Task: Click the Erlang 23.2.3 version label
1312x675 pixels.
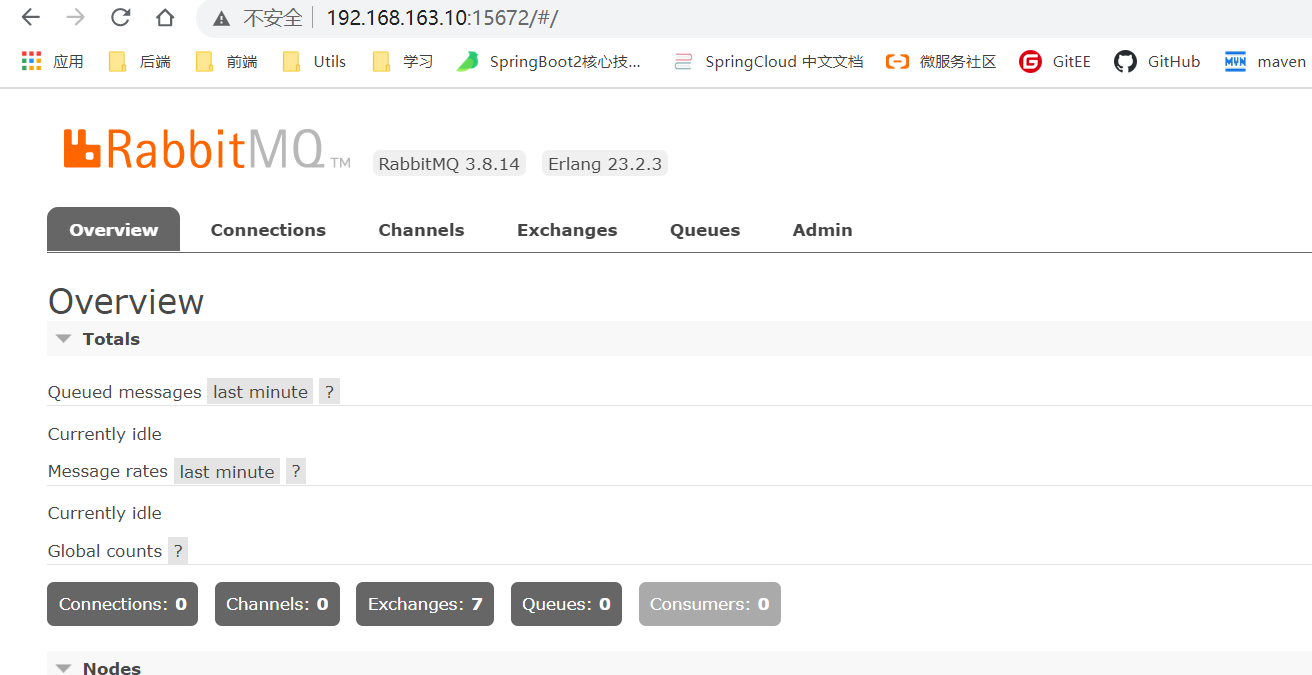Action: tap(604, 164)
